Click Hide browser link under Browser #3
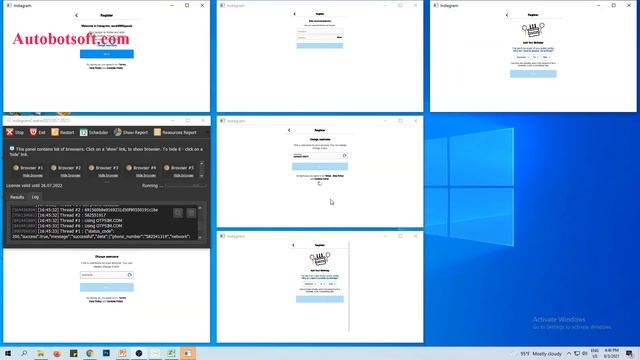Viewport: 640px width, 360px height. (x=108, y=176)
